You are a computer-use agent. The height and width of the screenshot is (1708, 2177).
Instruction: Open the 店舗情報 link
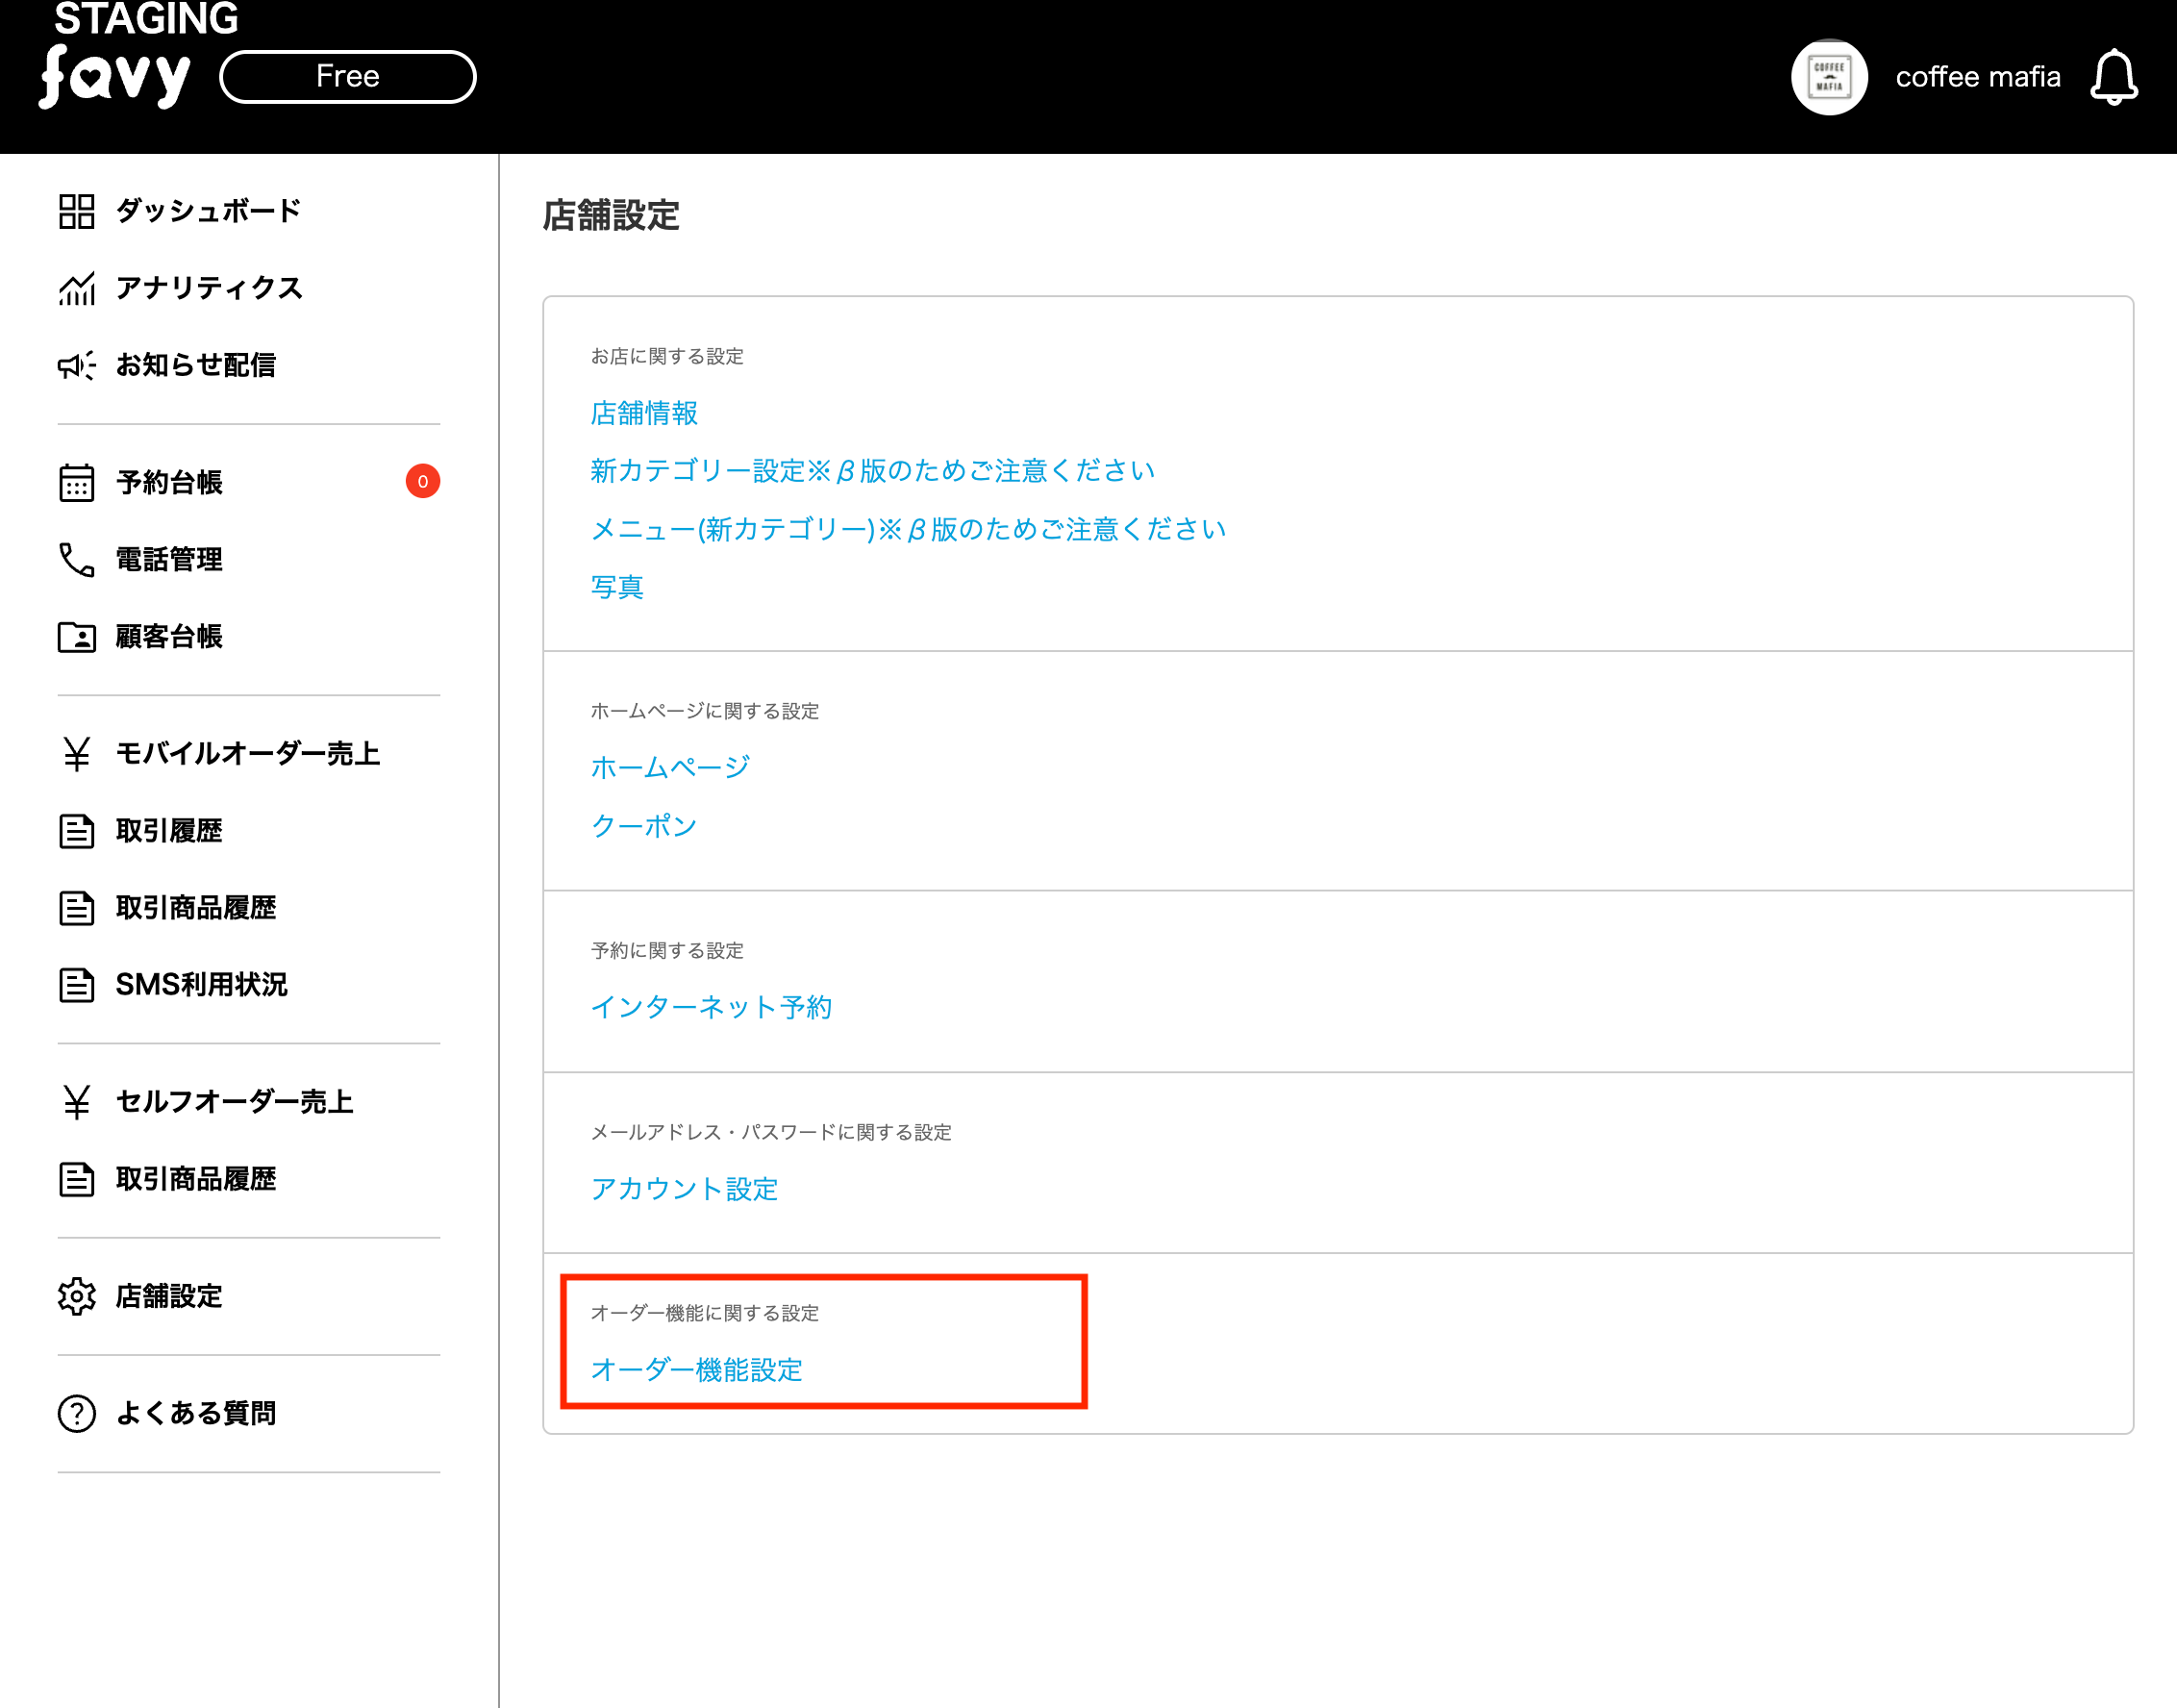(x=643, y=413)
